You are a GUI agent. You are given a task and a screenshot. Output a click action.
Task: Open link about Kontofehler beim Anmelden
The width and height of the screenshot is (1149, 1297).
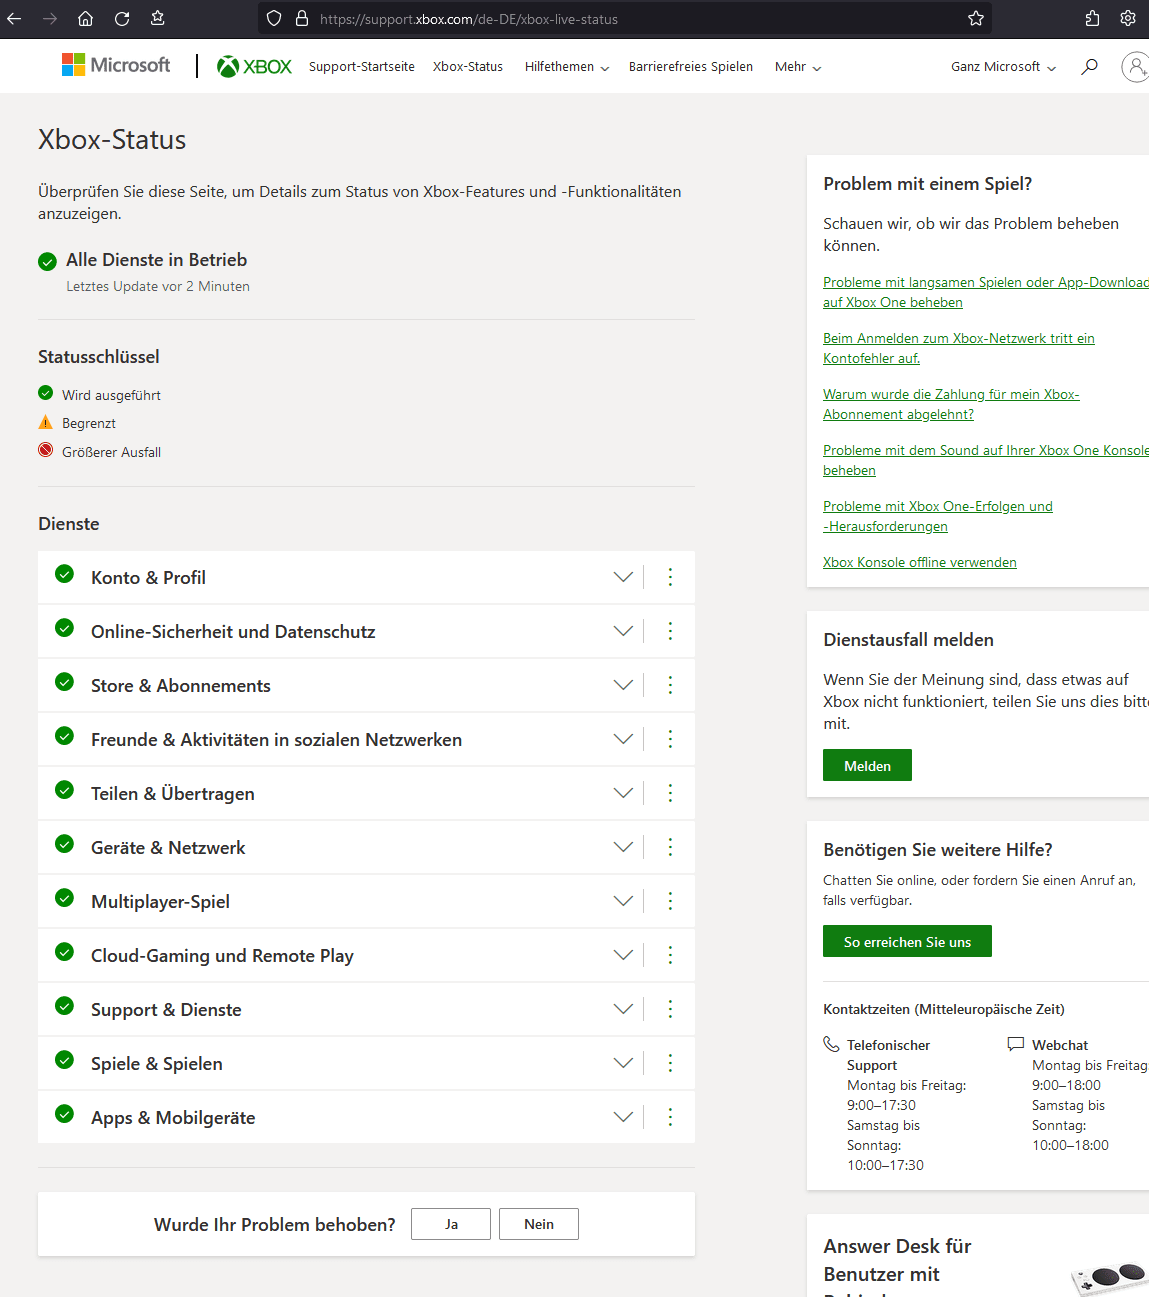(959, 348)
